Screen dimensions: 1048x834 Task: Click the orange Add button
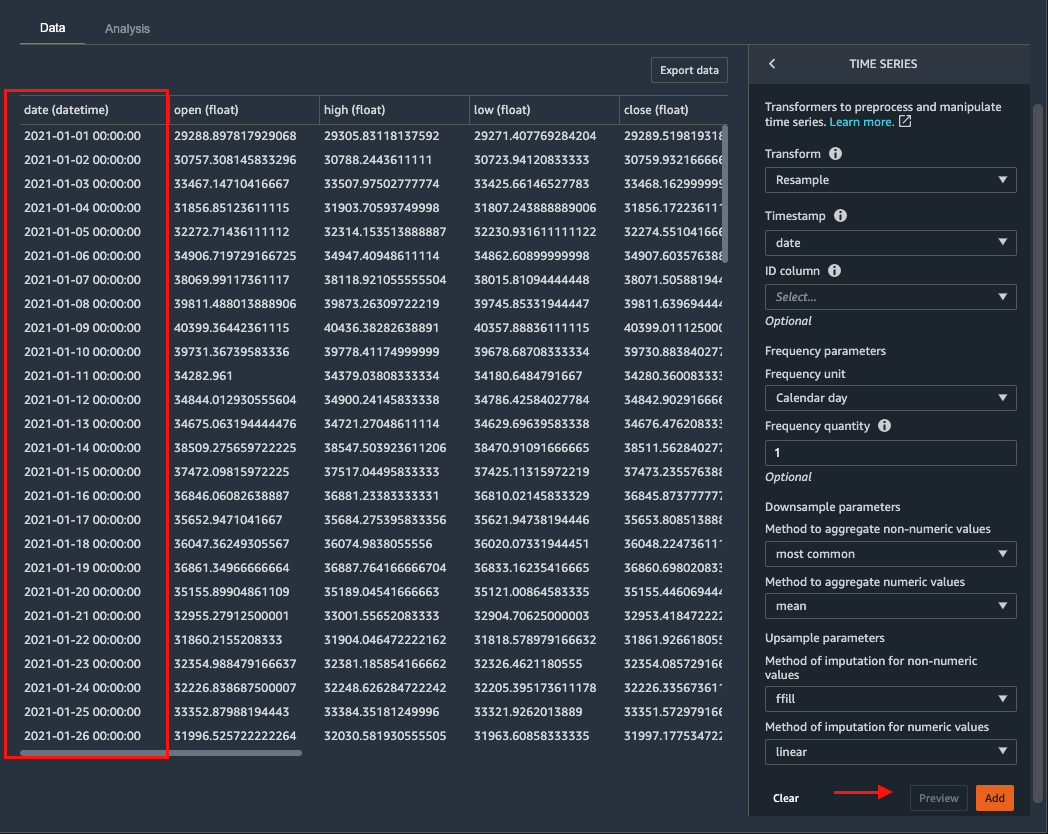pos(995,798)
